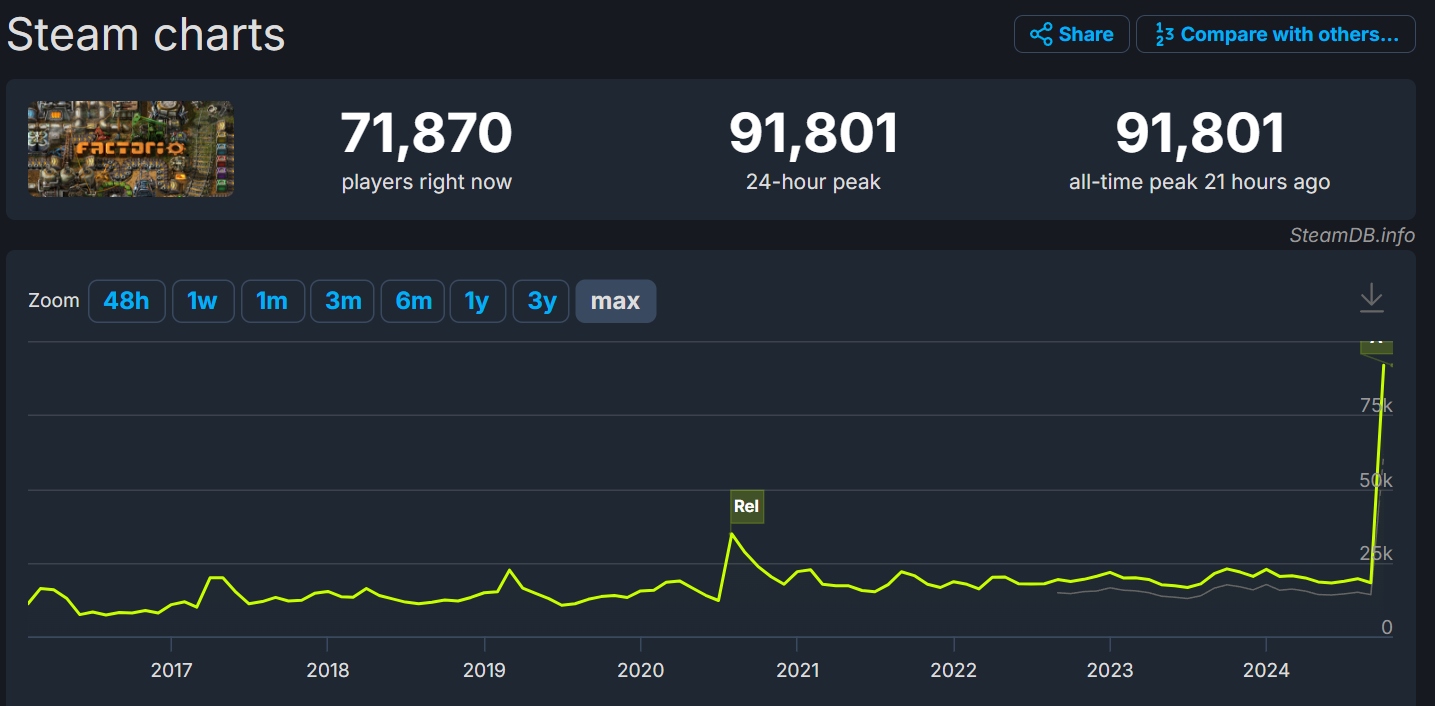1435x706 pixels.
Task: Click the Steam charts heading
Action: [146, 34]
